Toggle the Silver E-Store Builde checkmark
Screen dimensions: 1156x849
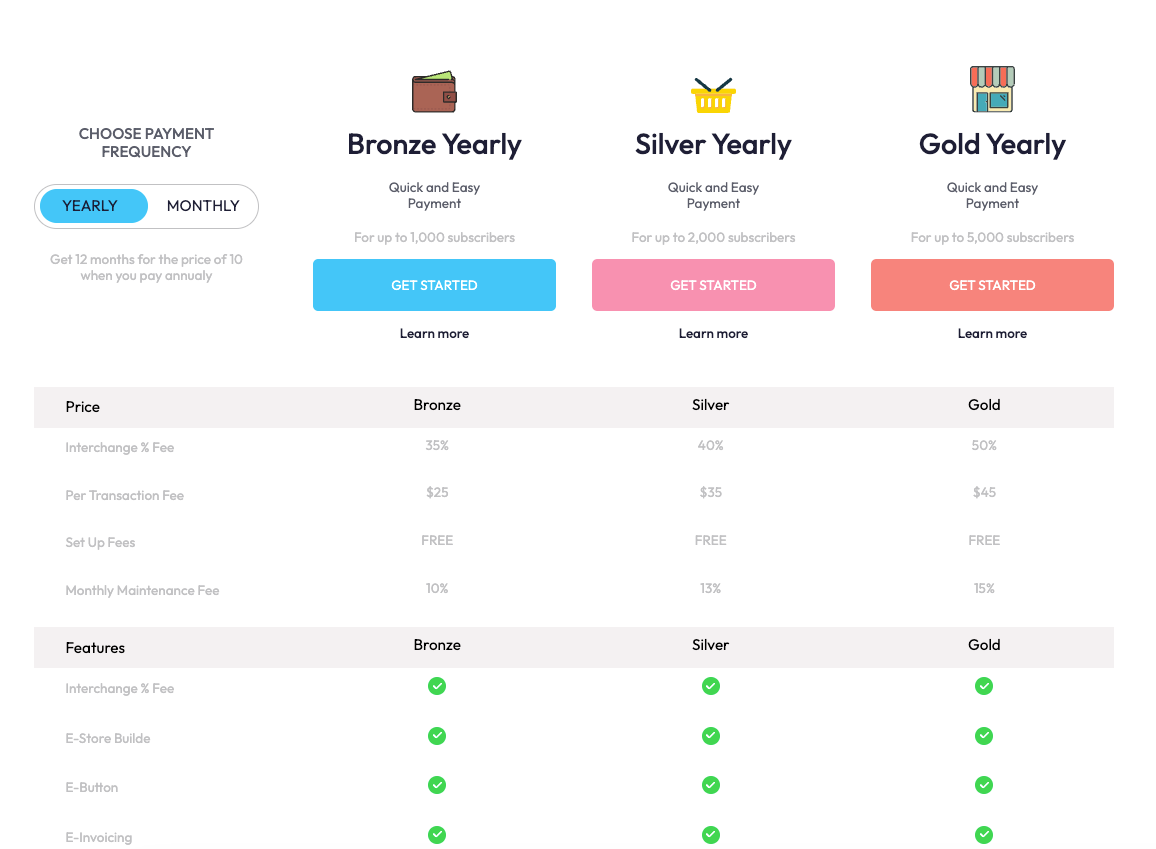click(x=711, y=736)
